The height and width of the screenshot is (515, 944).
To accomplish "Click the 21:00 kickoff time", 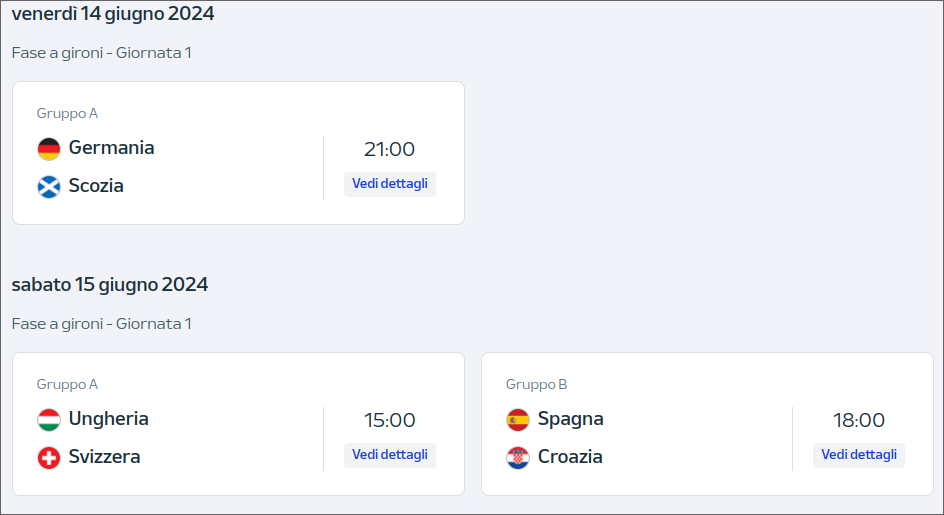I will tap(390, 149).
